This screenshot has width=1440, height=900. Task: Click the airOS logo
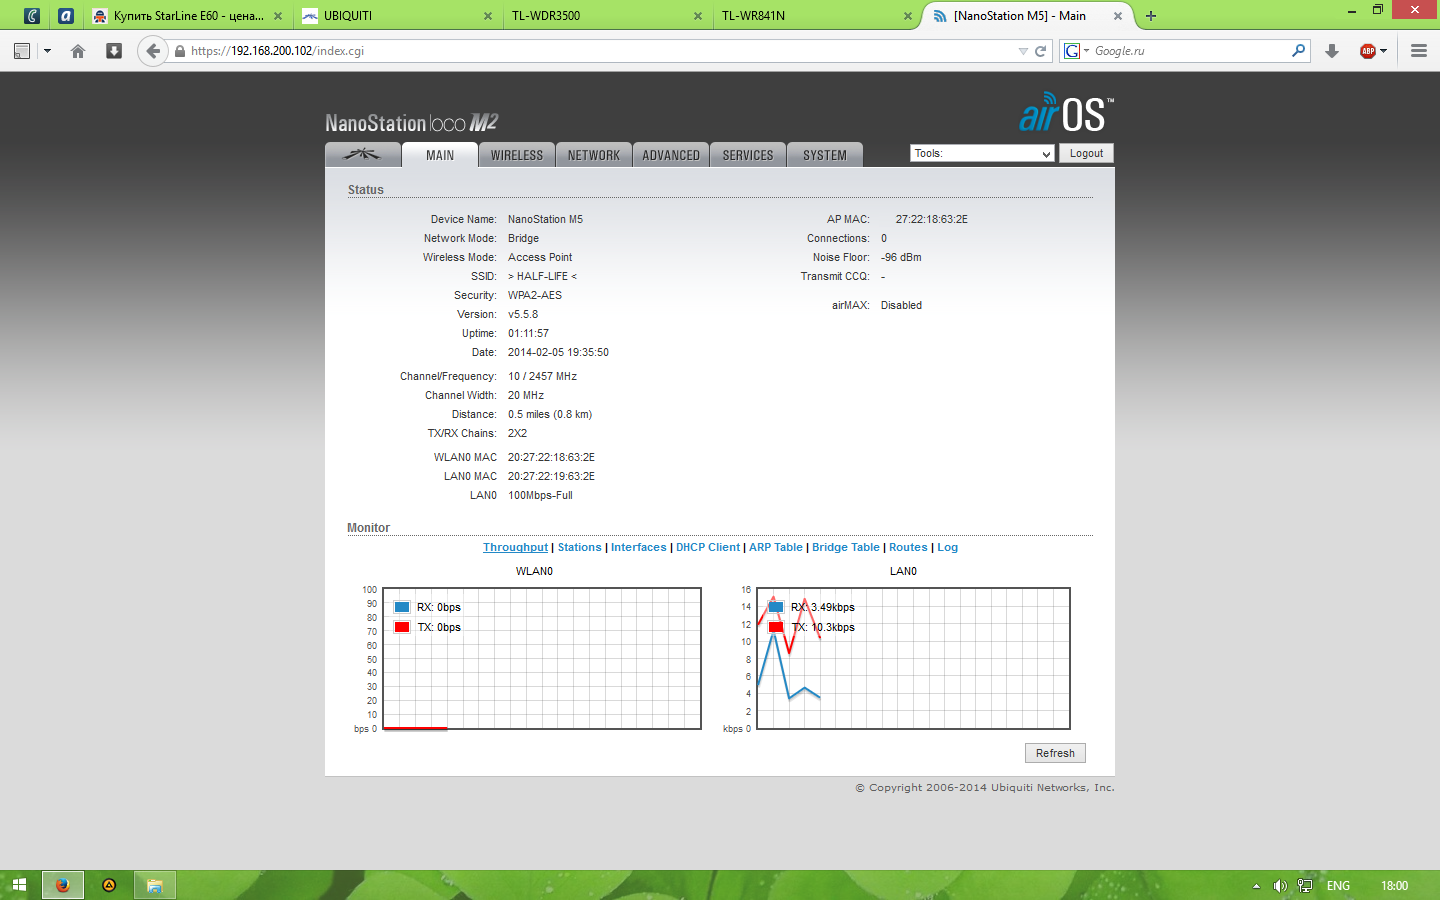(1066, 113)
